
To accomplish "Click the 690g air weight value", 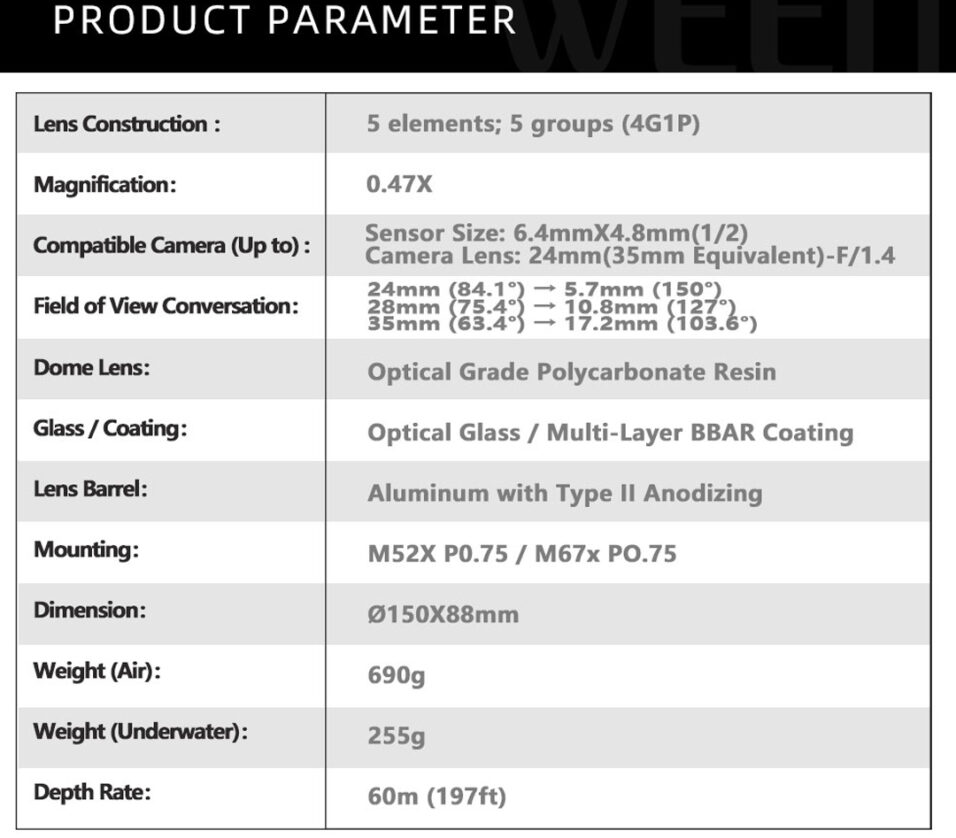I will [396, 676].
